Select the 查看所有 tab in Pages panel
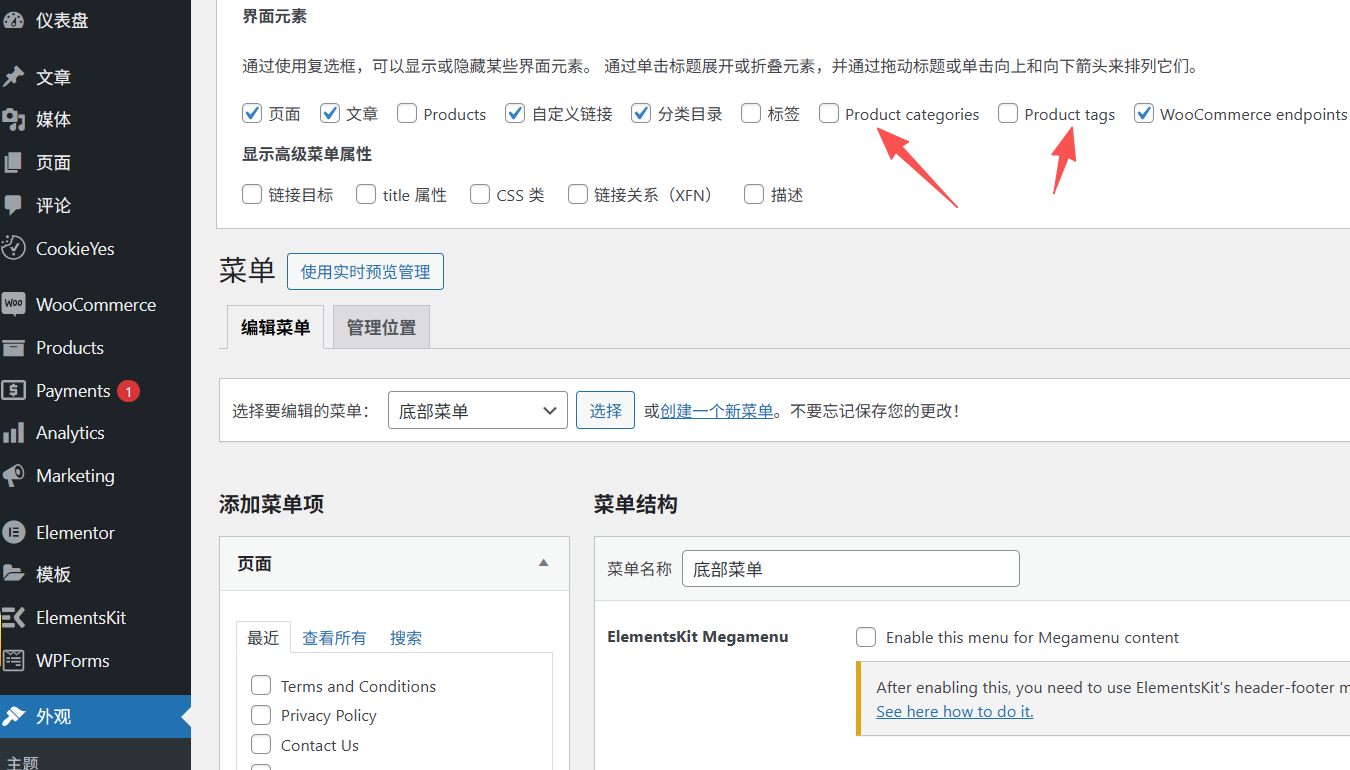Screen dimensions: 1350x770 pos(334,638)
